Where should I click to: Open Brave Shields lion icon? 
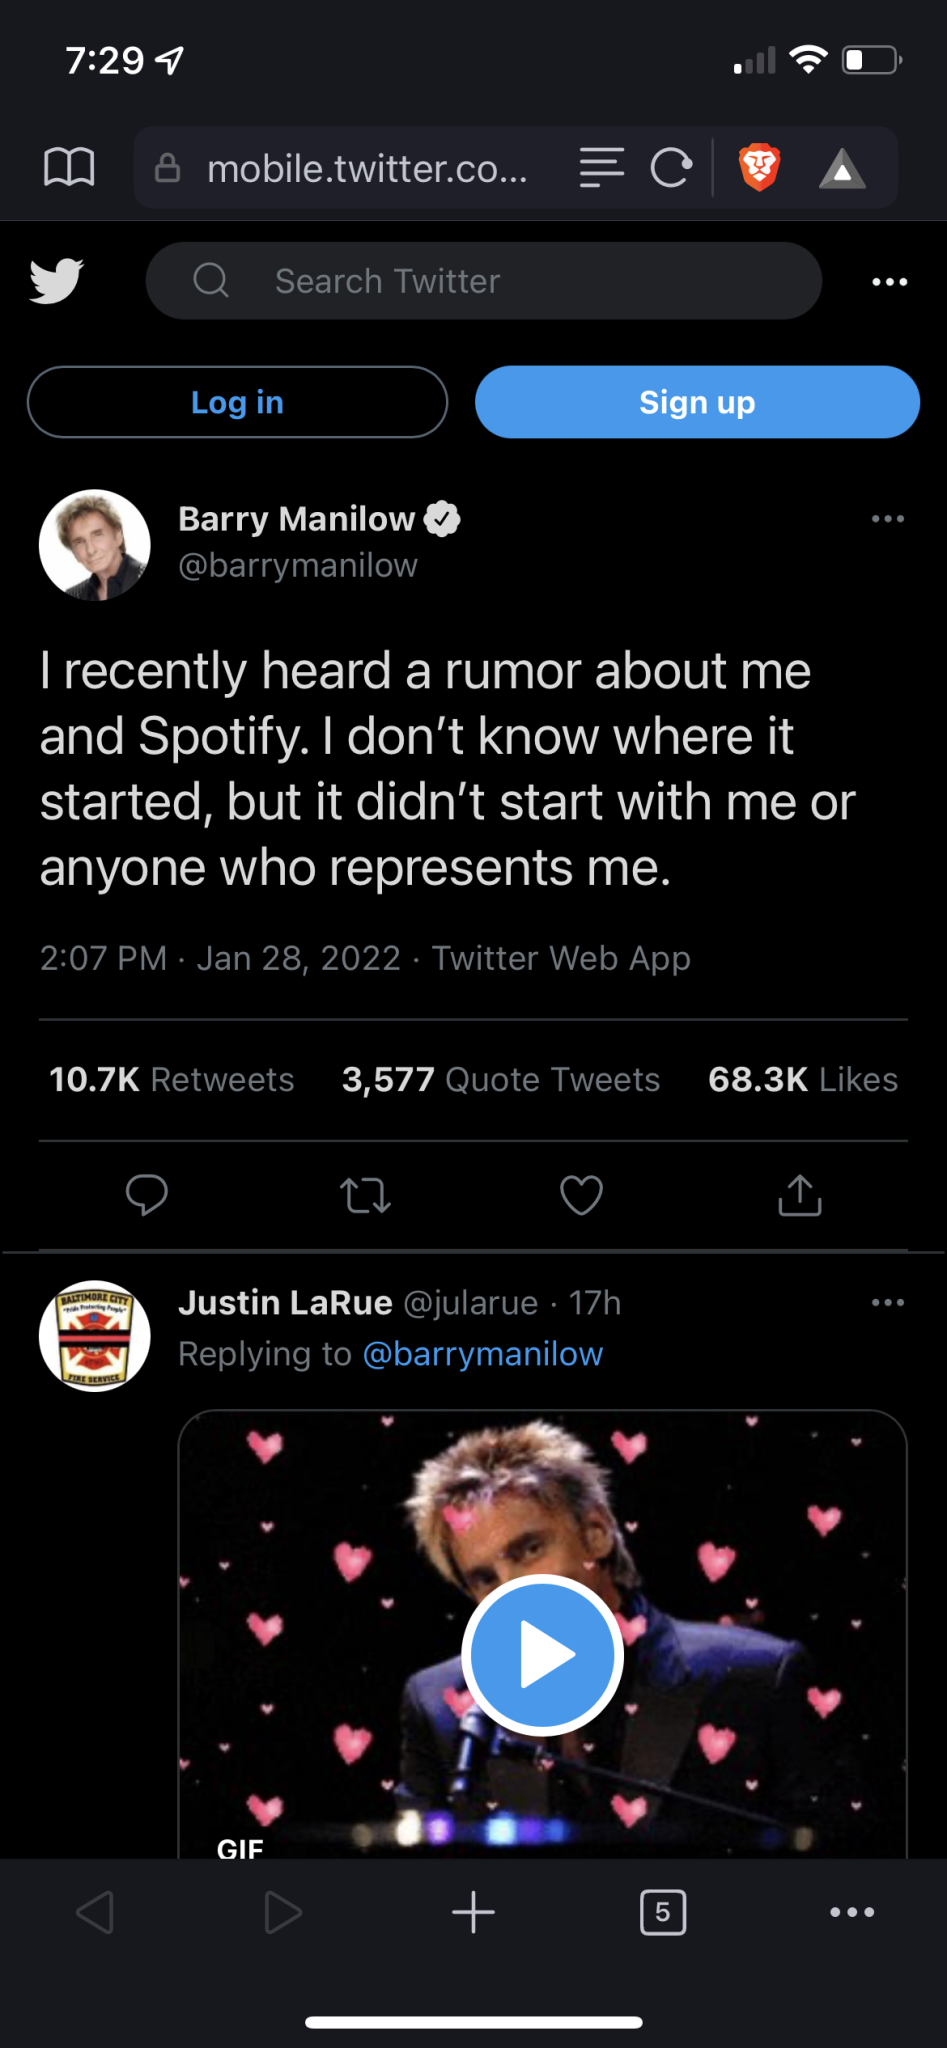pos(759,167)
